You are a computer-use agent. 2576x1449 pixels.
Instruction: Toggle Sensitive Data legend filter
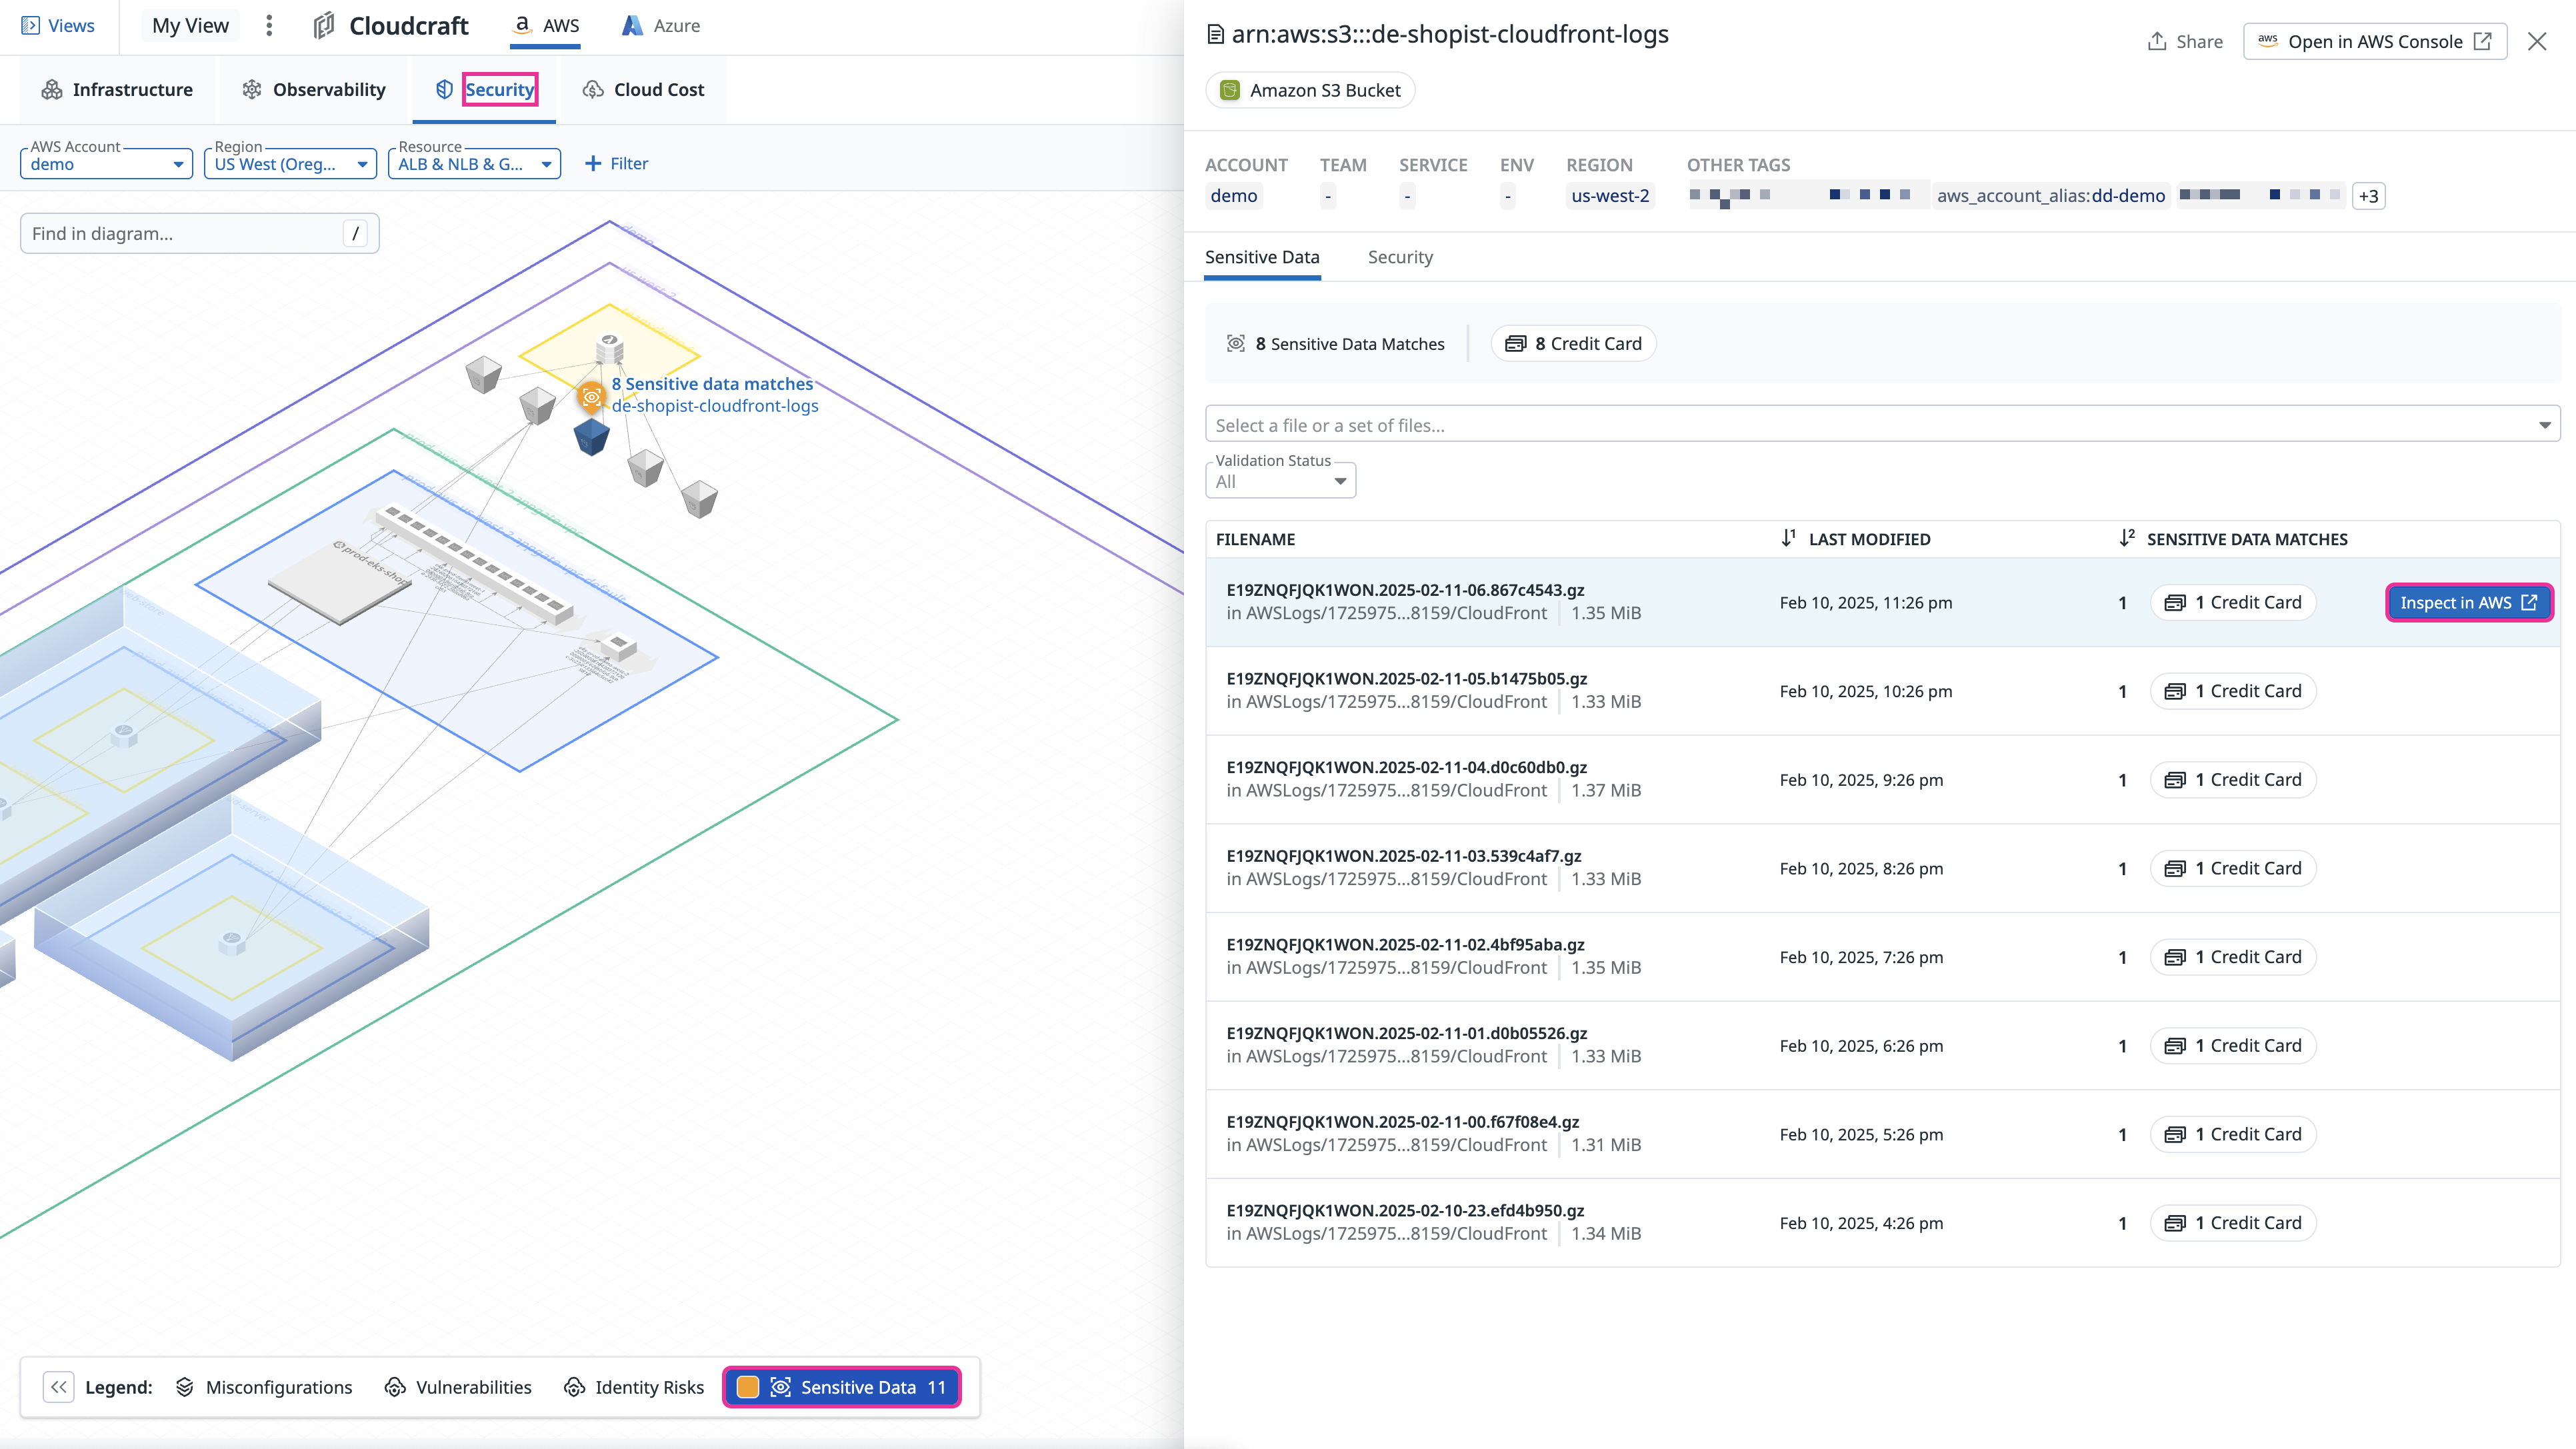(x=858, y=1387)
